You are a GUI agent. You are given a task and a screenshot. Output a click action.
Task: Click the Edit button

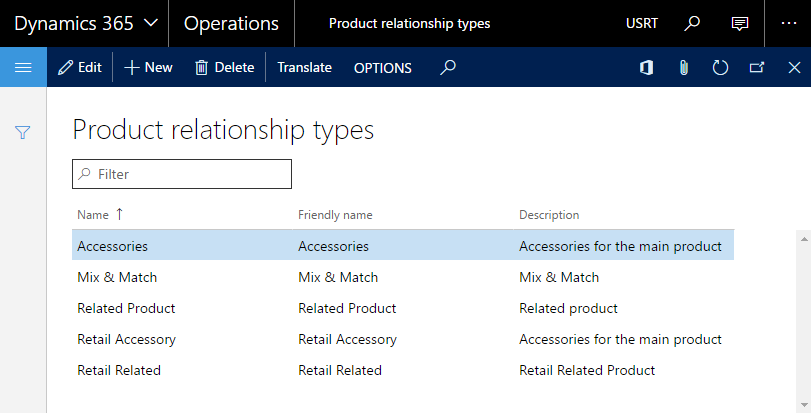click(x=80, y=67)
